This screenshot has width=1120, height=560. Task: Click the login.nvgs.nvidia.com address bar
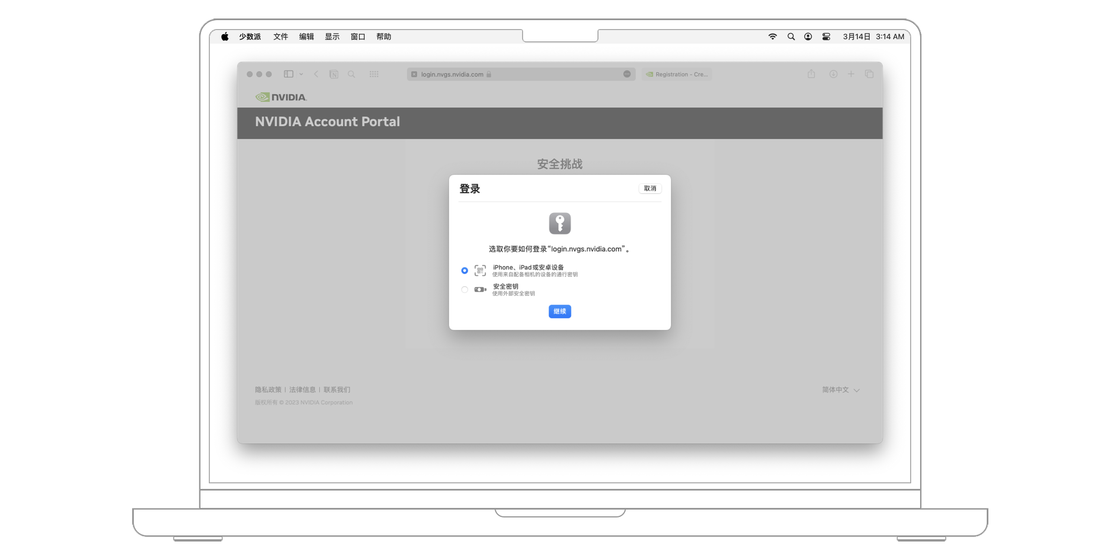[x=521, y=74]
